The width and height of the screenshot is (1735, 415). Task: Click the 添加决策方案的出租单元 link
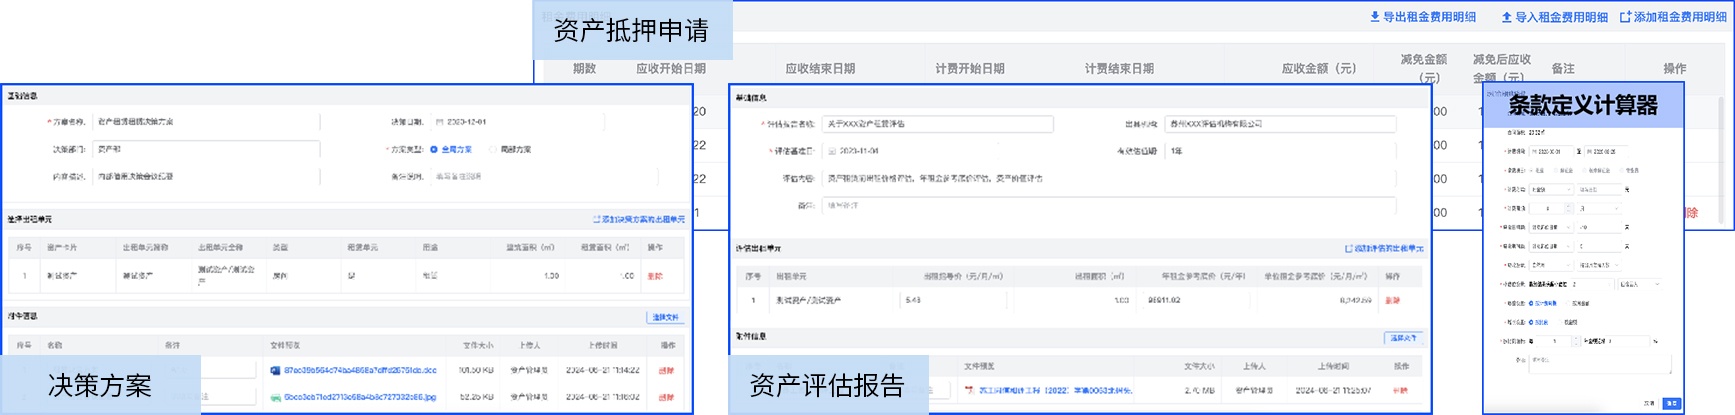(638, 219)
